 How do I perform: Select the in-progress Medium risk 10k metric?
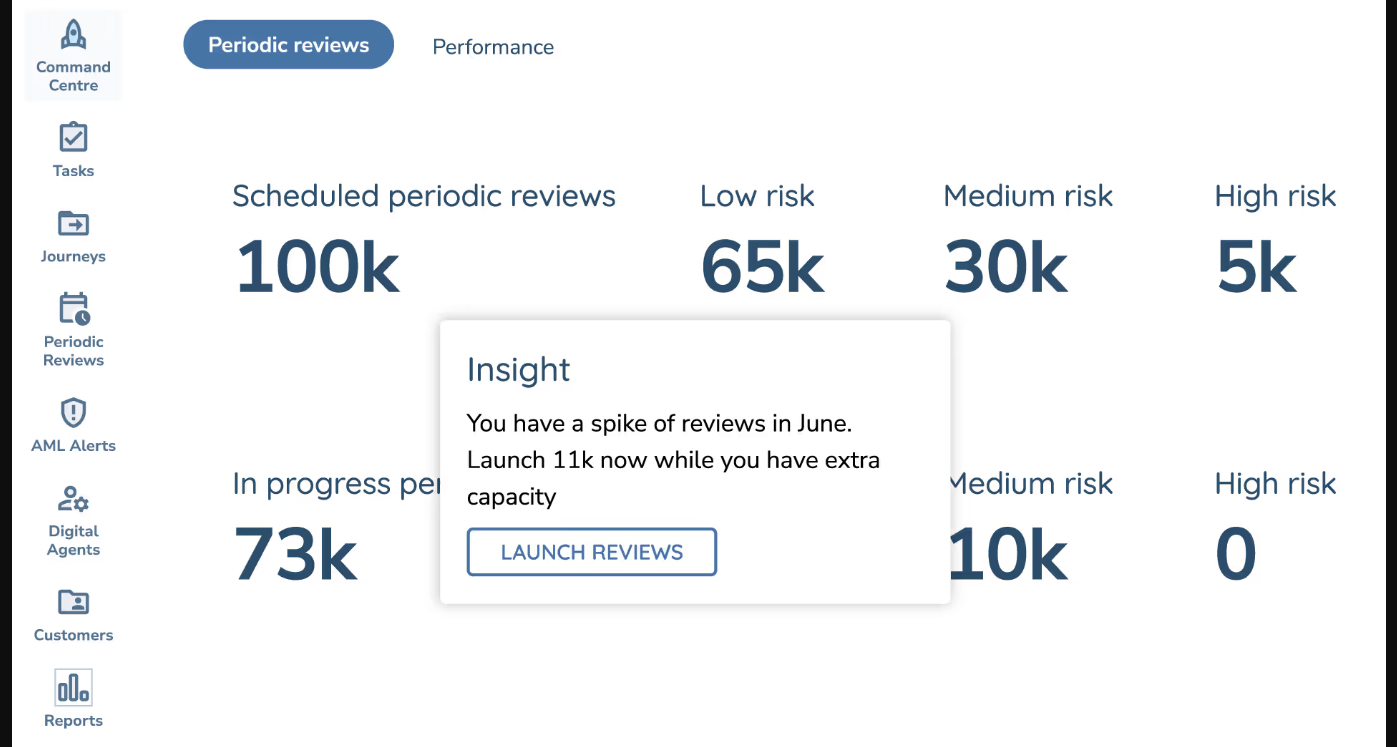[x=1006, y=555]
